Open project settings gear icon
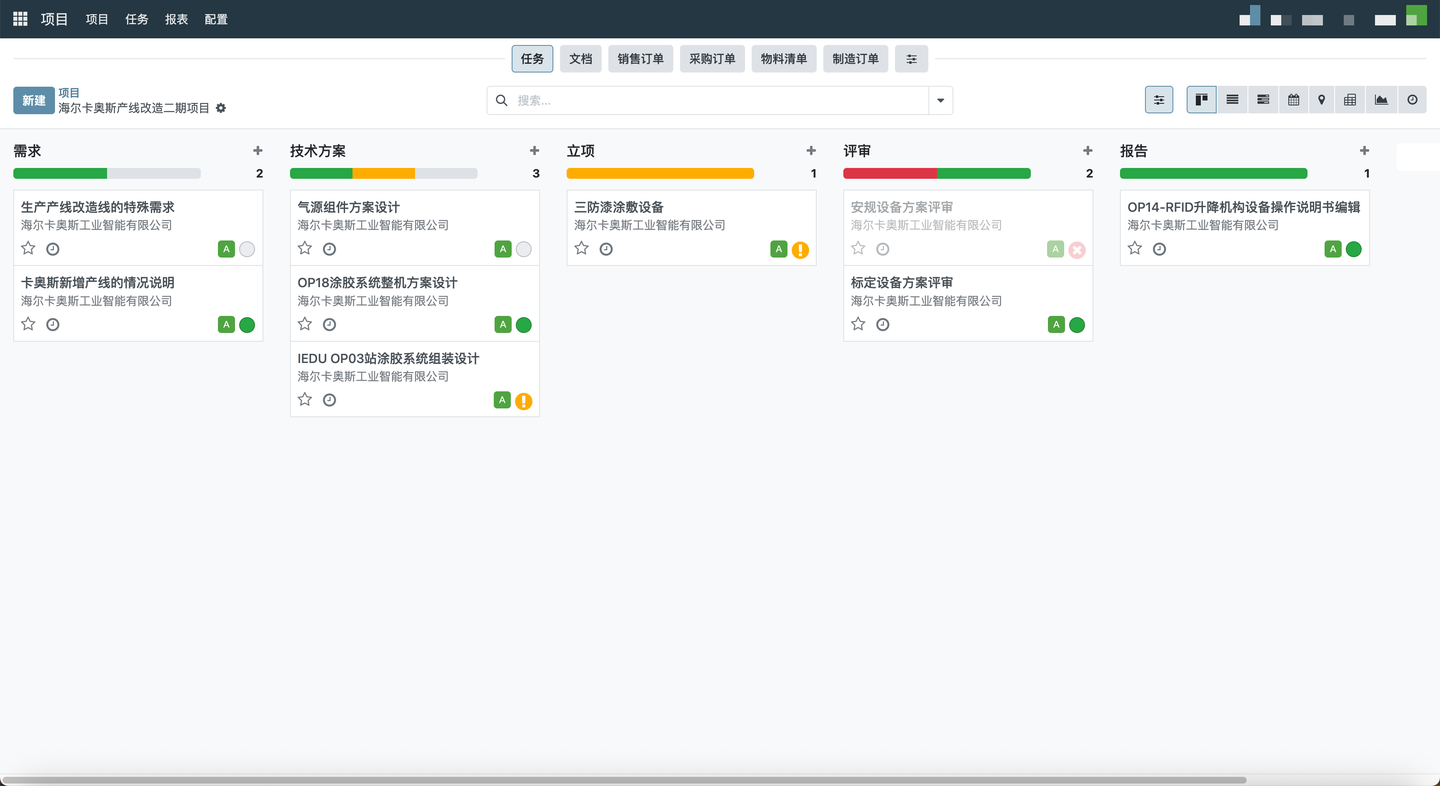 tap(221, 108)
